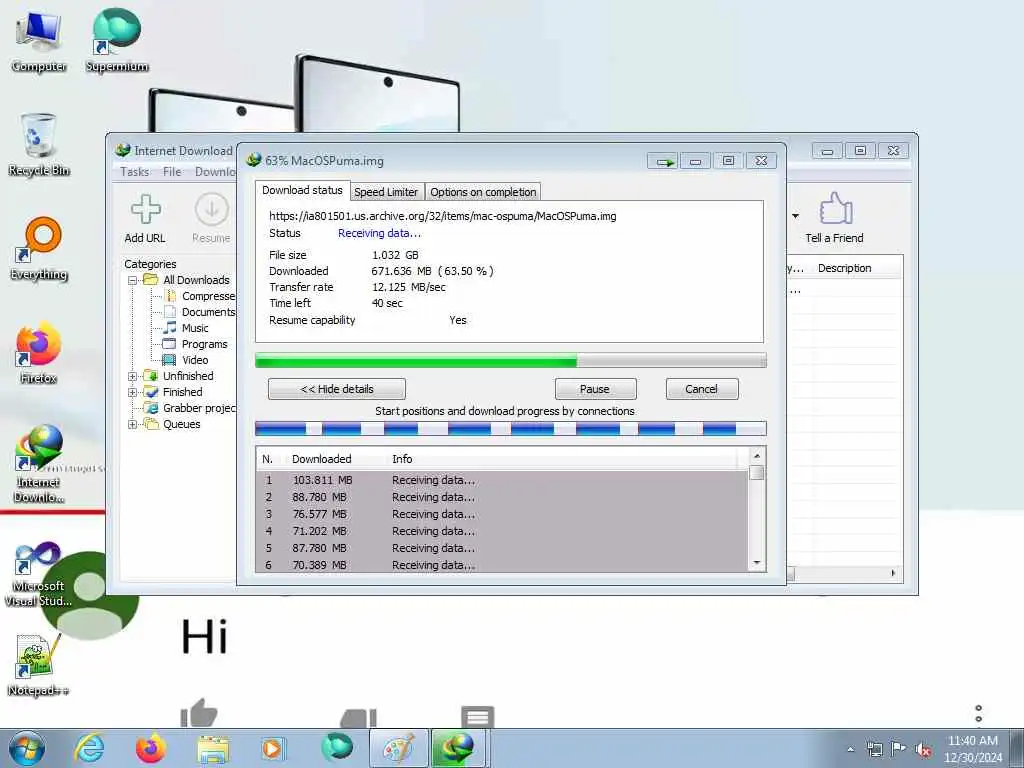
Task: Click the muted volume tray icon
Action: pos(923,750)
